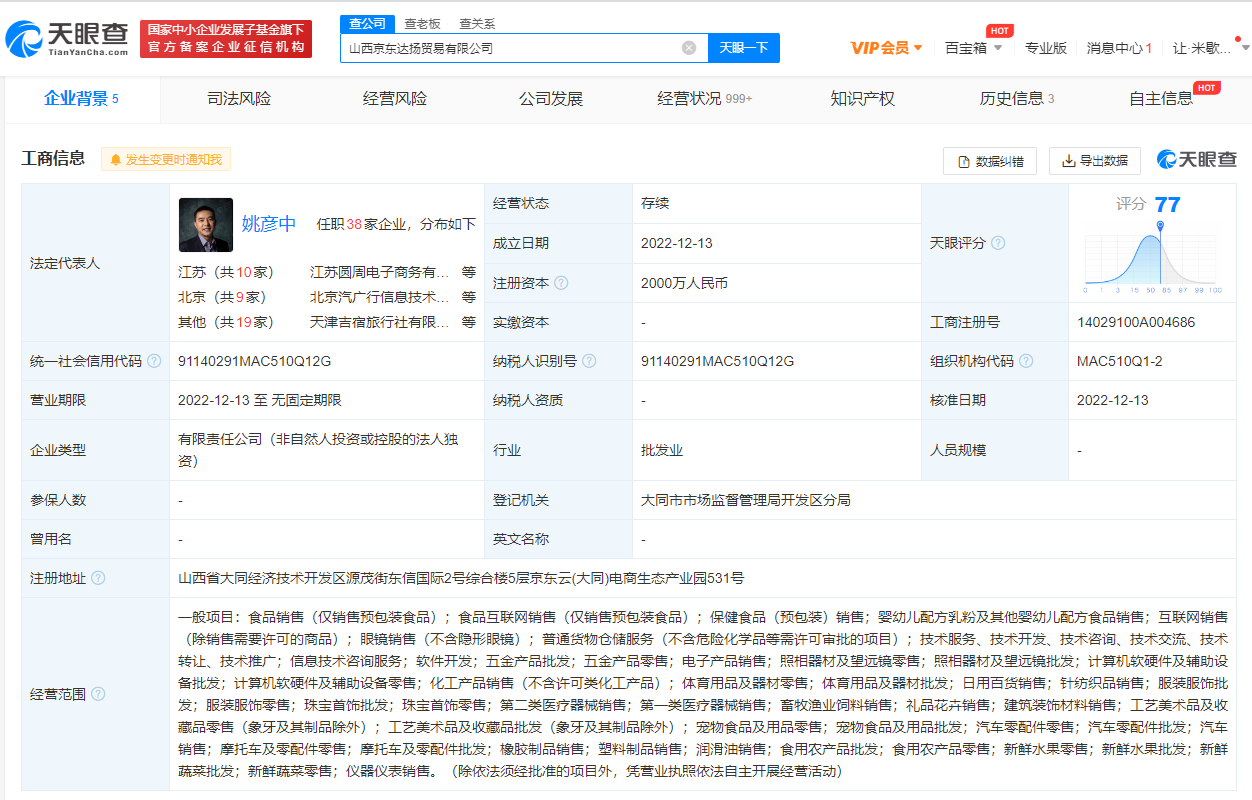The image size is (1252, 800).
Task: Switch to the 司法风险 tab
Action: coord(239,99)
